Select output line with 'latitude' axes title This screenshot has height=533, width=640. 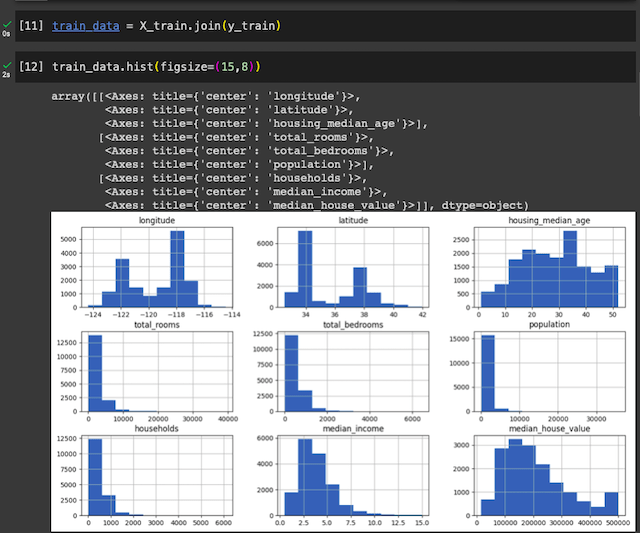[229, 110]
